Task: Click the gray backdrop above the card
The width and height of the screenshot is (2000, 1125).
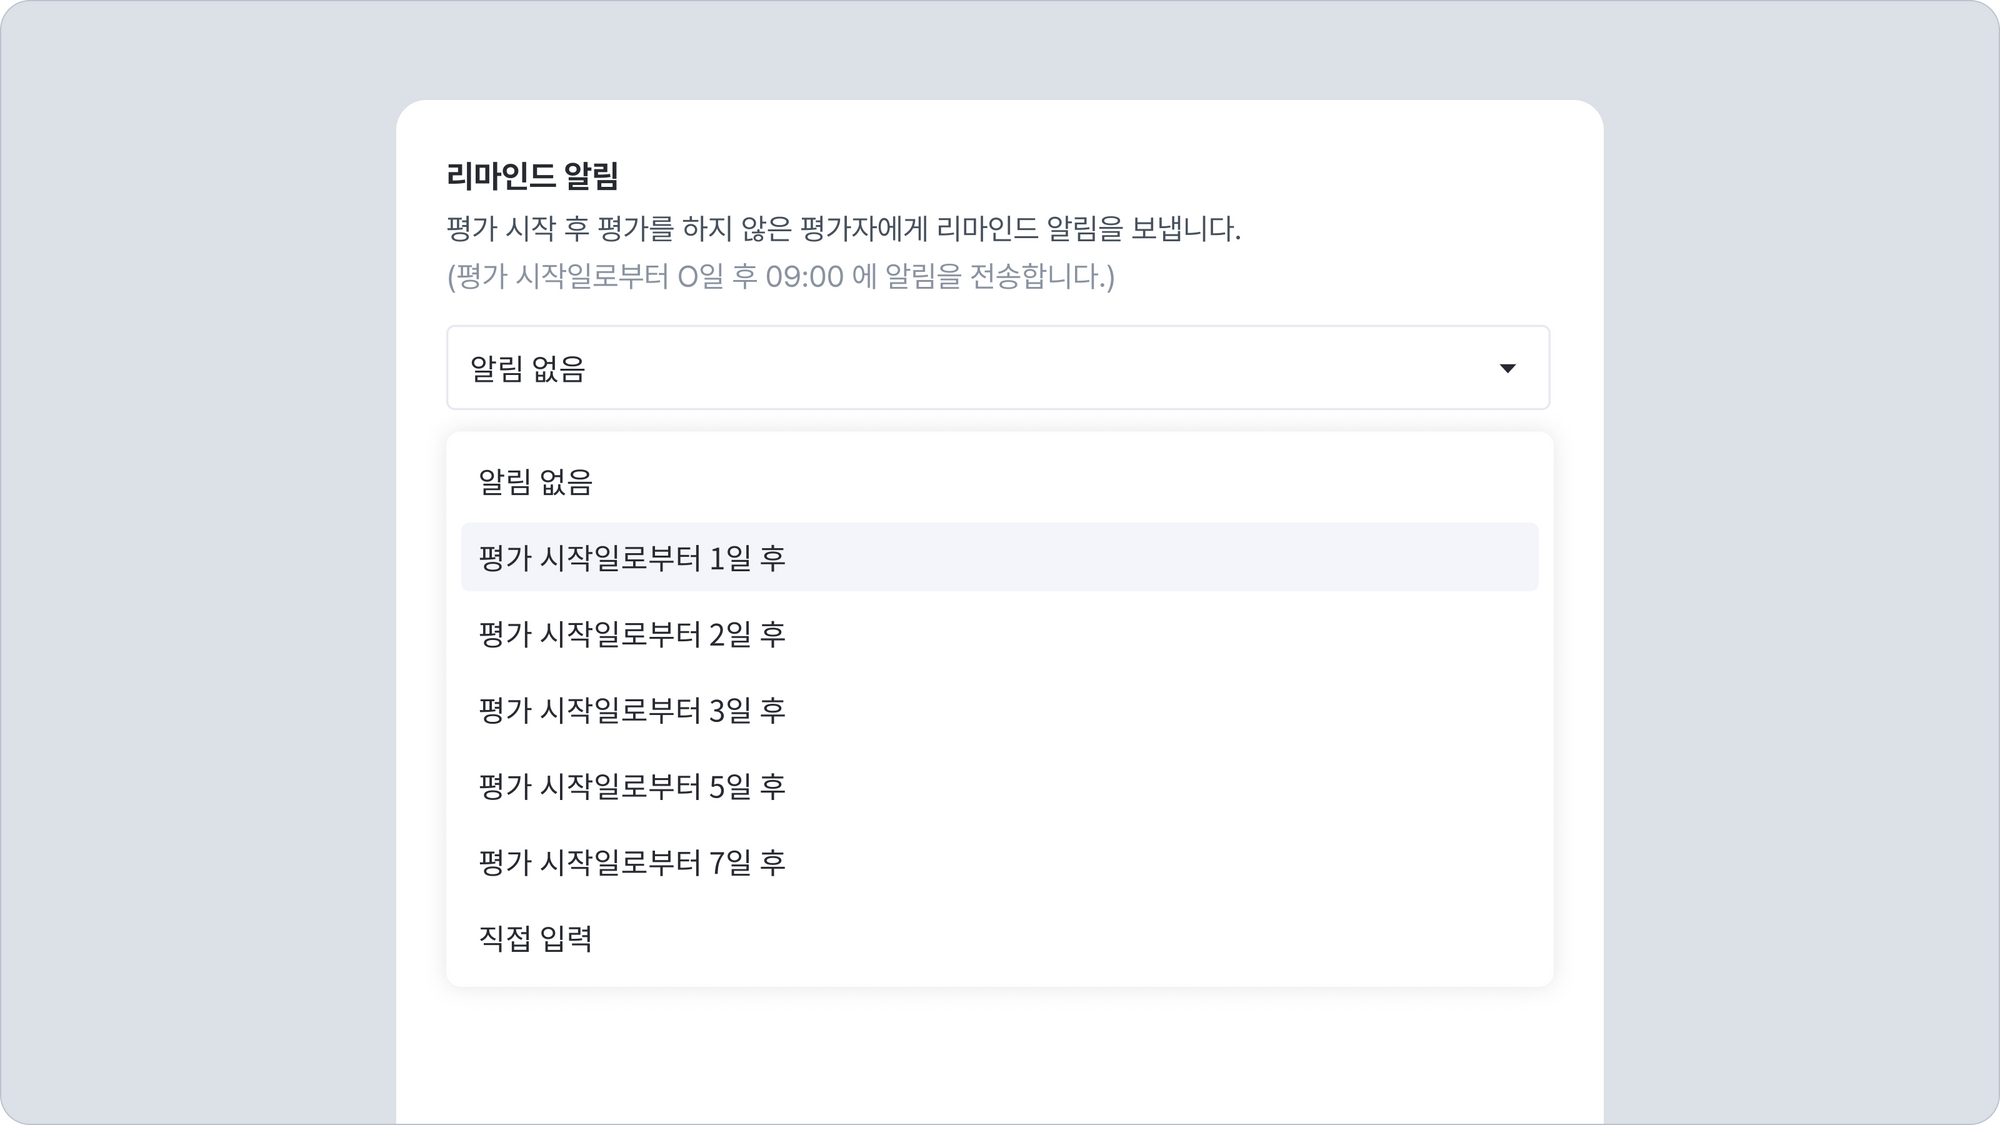Action: (1000, 50)
